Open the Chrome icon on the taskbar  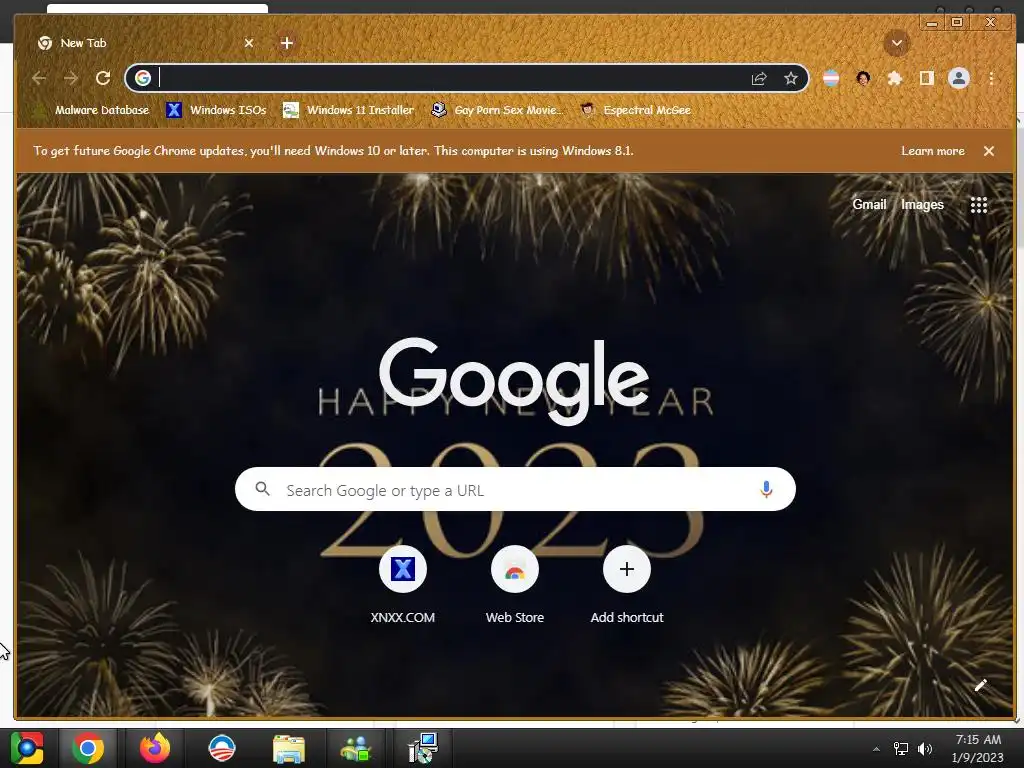(x=88, y=748)
